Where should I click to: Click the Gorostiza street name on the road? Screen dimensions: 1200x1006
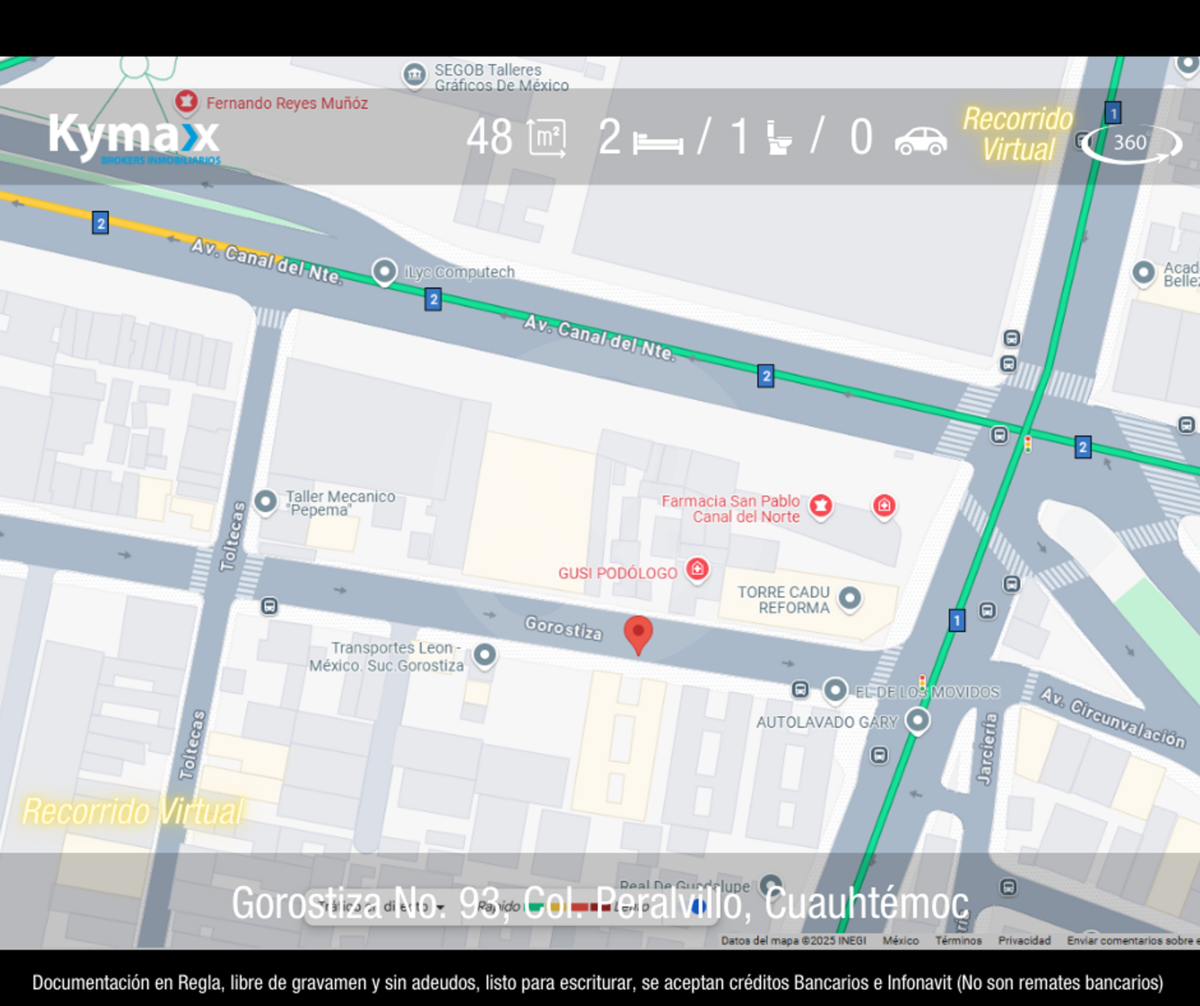(x=565, y=627)
